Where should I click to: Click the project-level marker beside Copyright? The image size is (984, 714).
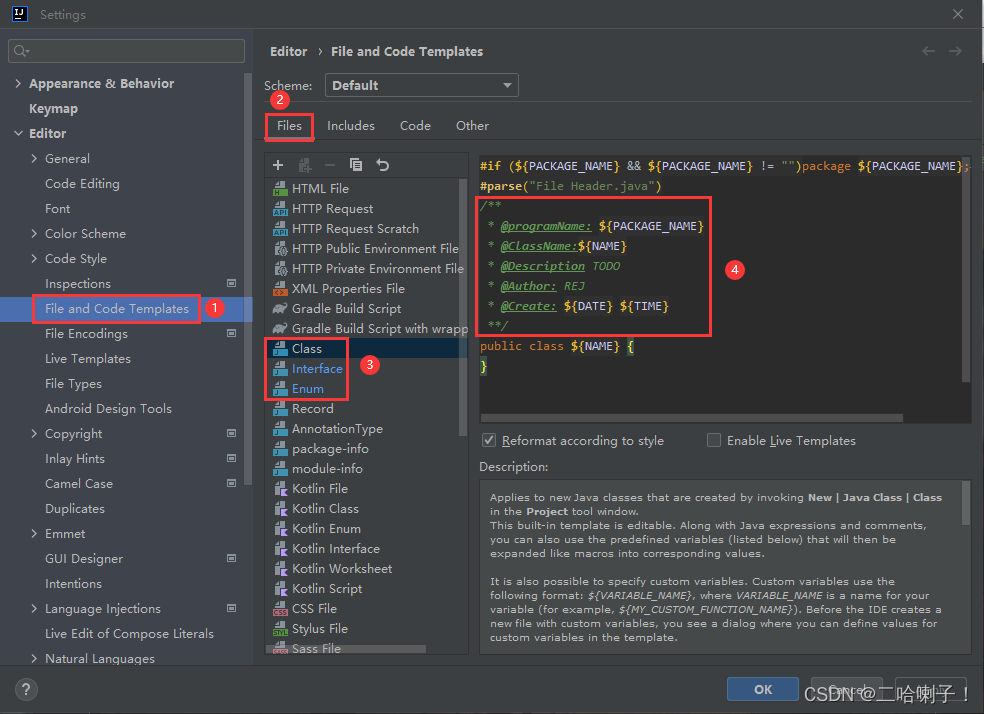232,434
